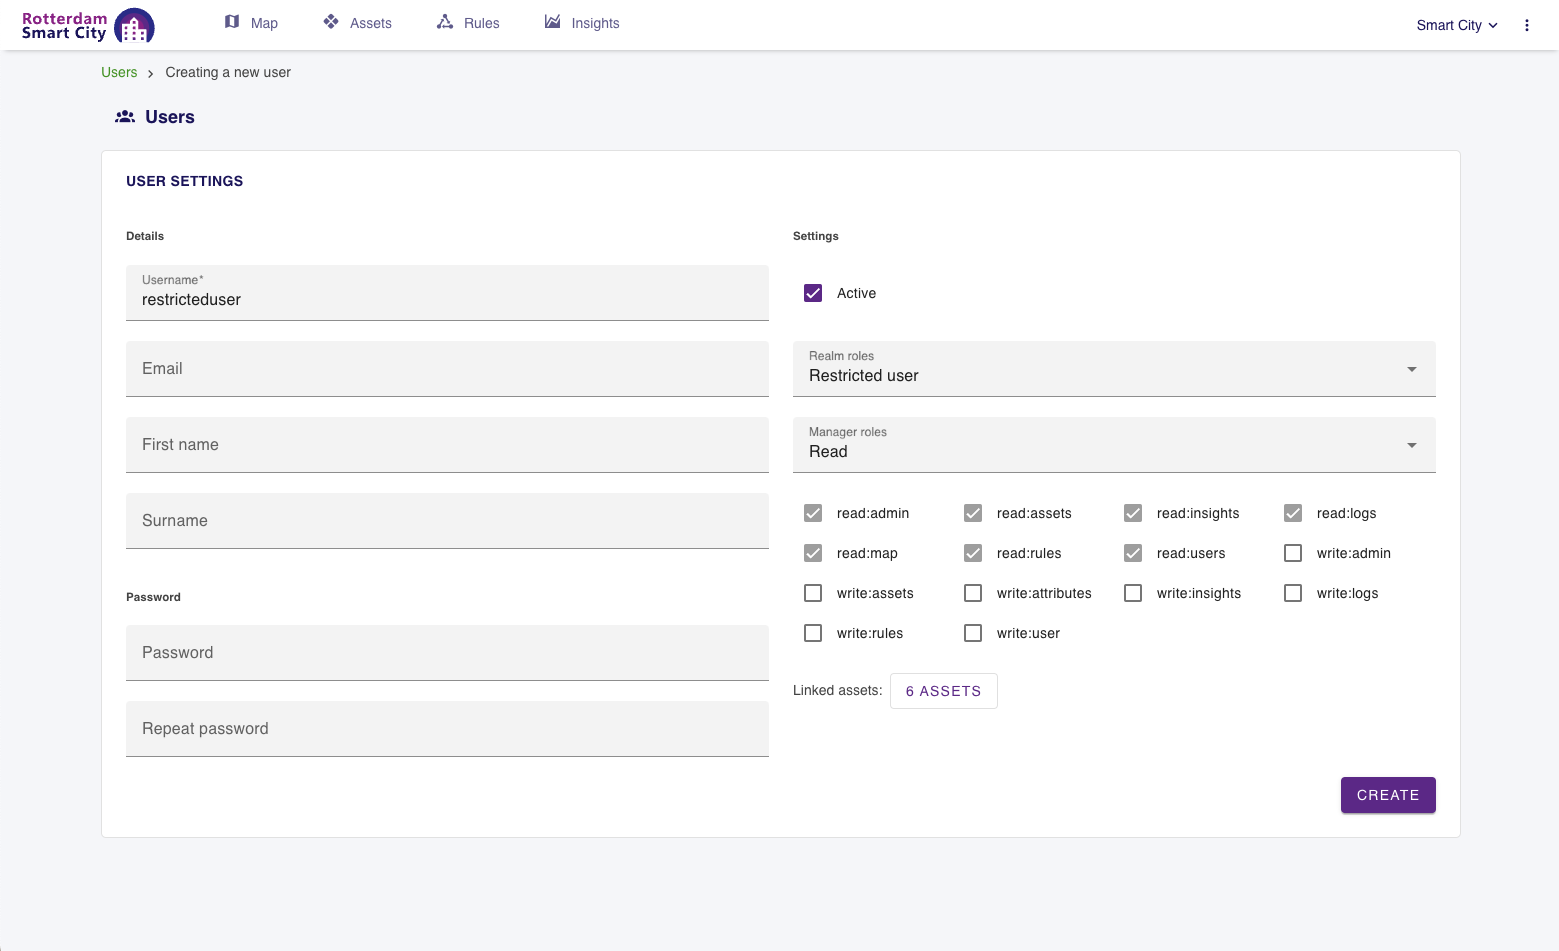Open the three-dot options menu
Image resolution: width=1559 pixels, height=951 pixels.
(1526, 25)
